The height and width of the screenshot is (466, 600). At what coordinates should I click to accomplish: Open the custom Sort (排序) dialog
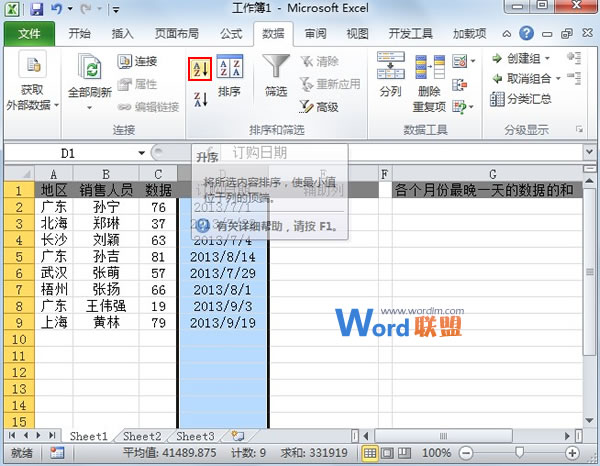coord(229,76)
